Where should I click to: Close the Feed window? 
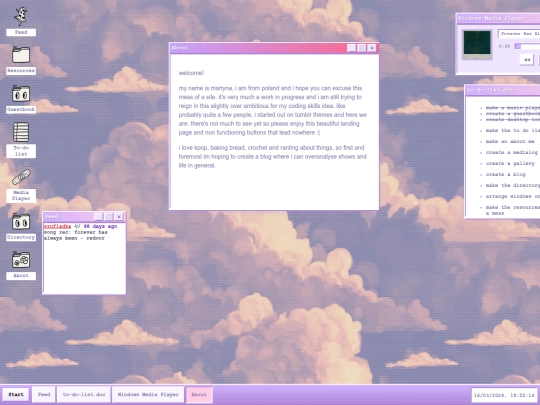(x=119, y=217)
